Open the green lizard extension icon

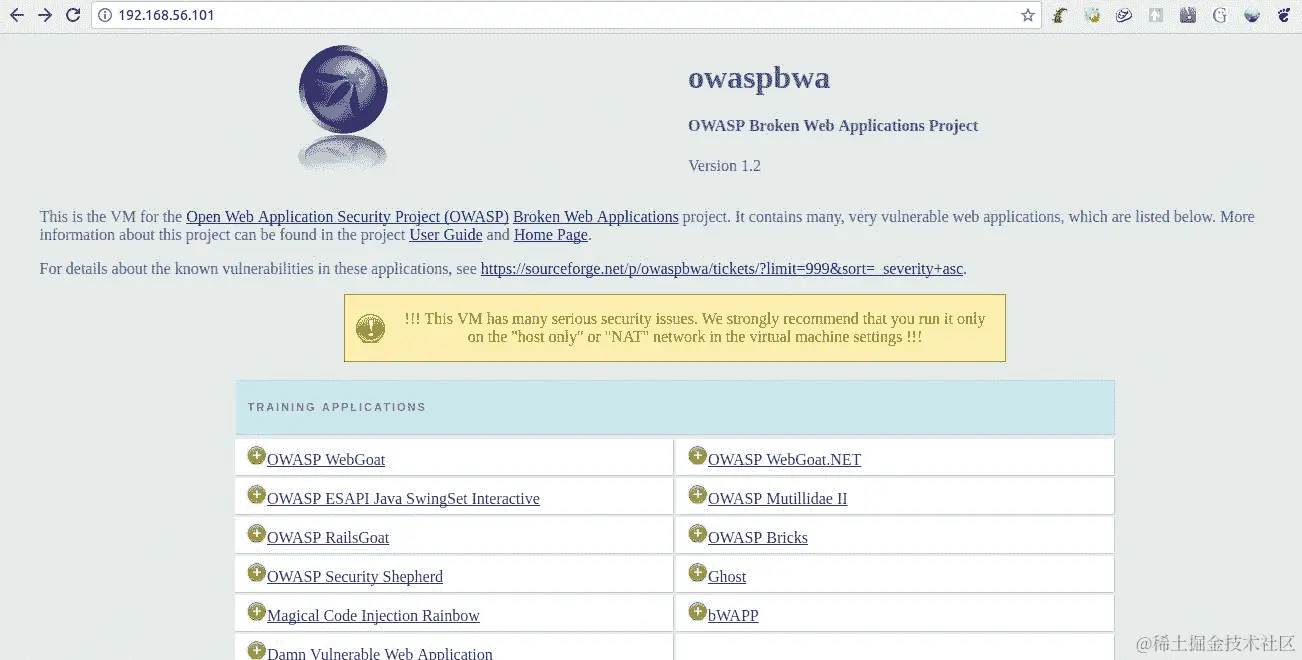tap(1059, 15)
